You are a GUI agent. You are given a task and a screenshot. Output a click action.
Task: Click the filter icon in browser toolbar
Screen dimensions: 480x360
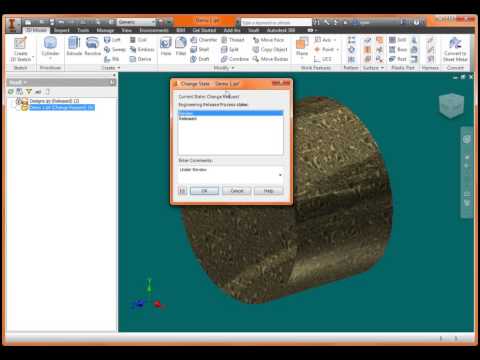click(x=29, y=91)
